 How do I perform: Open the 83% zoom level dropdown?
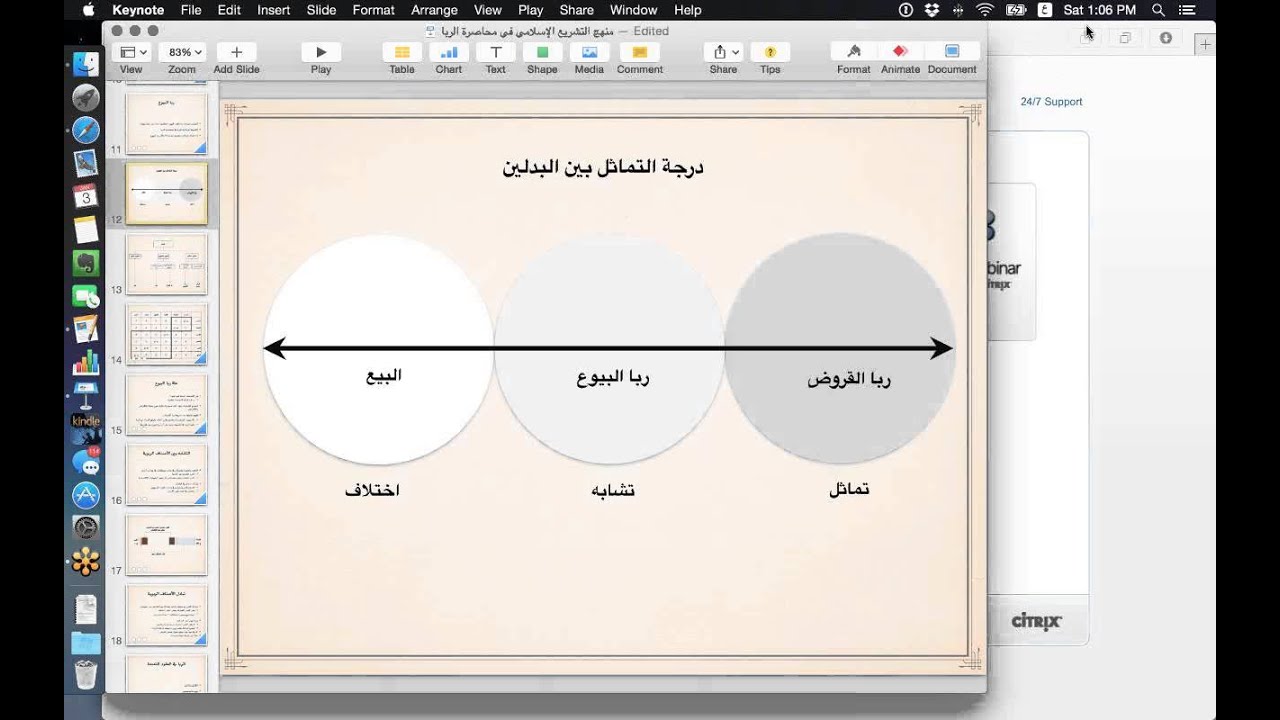point(182,52)
